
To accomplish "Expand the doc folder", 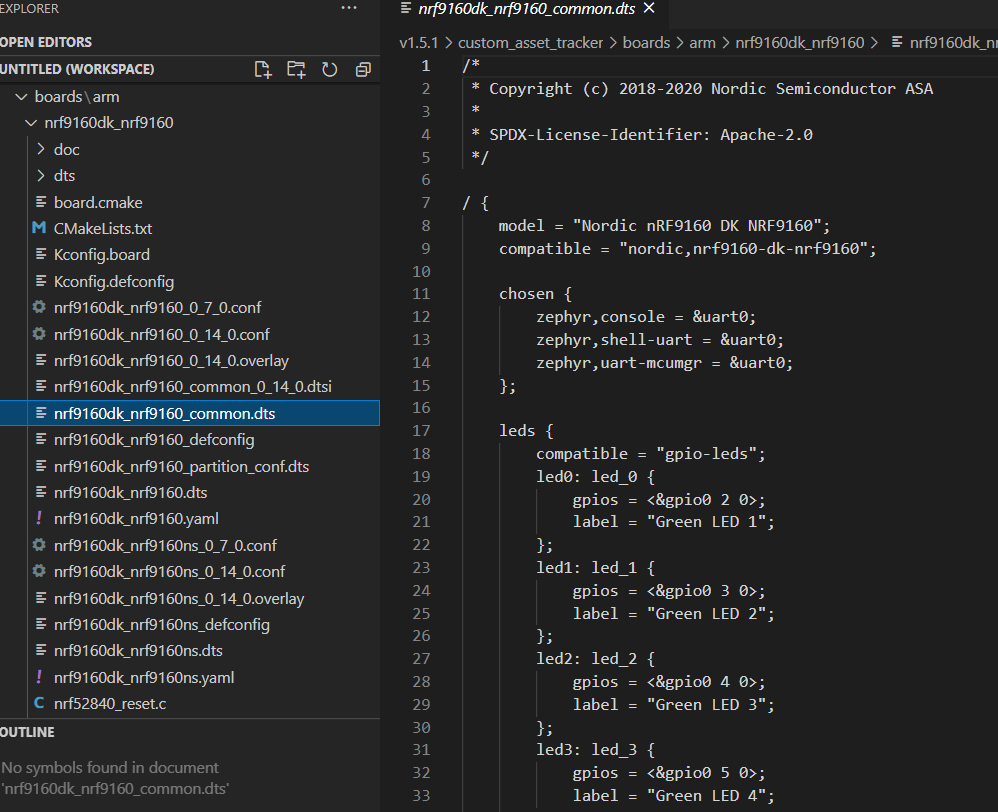I will coord(66,149).
